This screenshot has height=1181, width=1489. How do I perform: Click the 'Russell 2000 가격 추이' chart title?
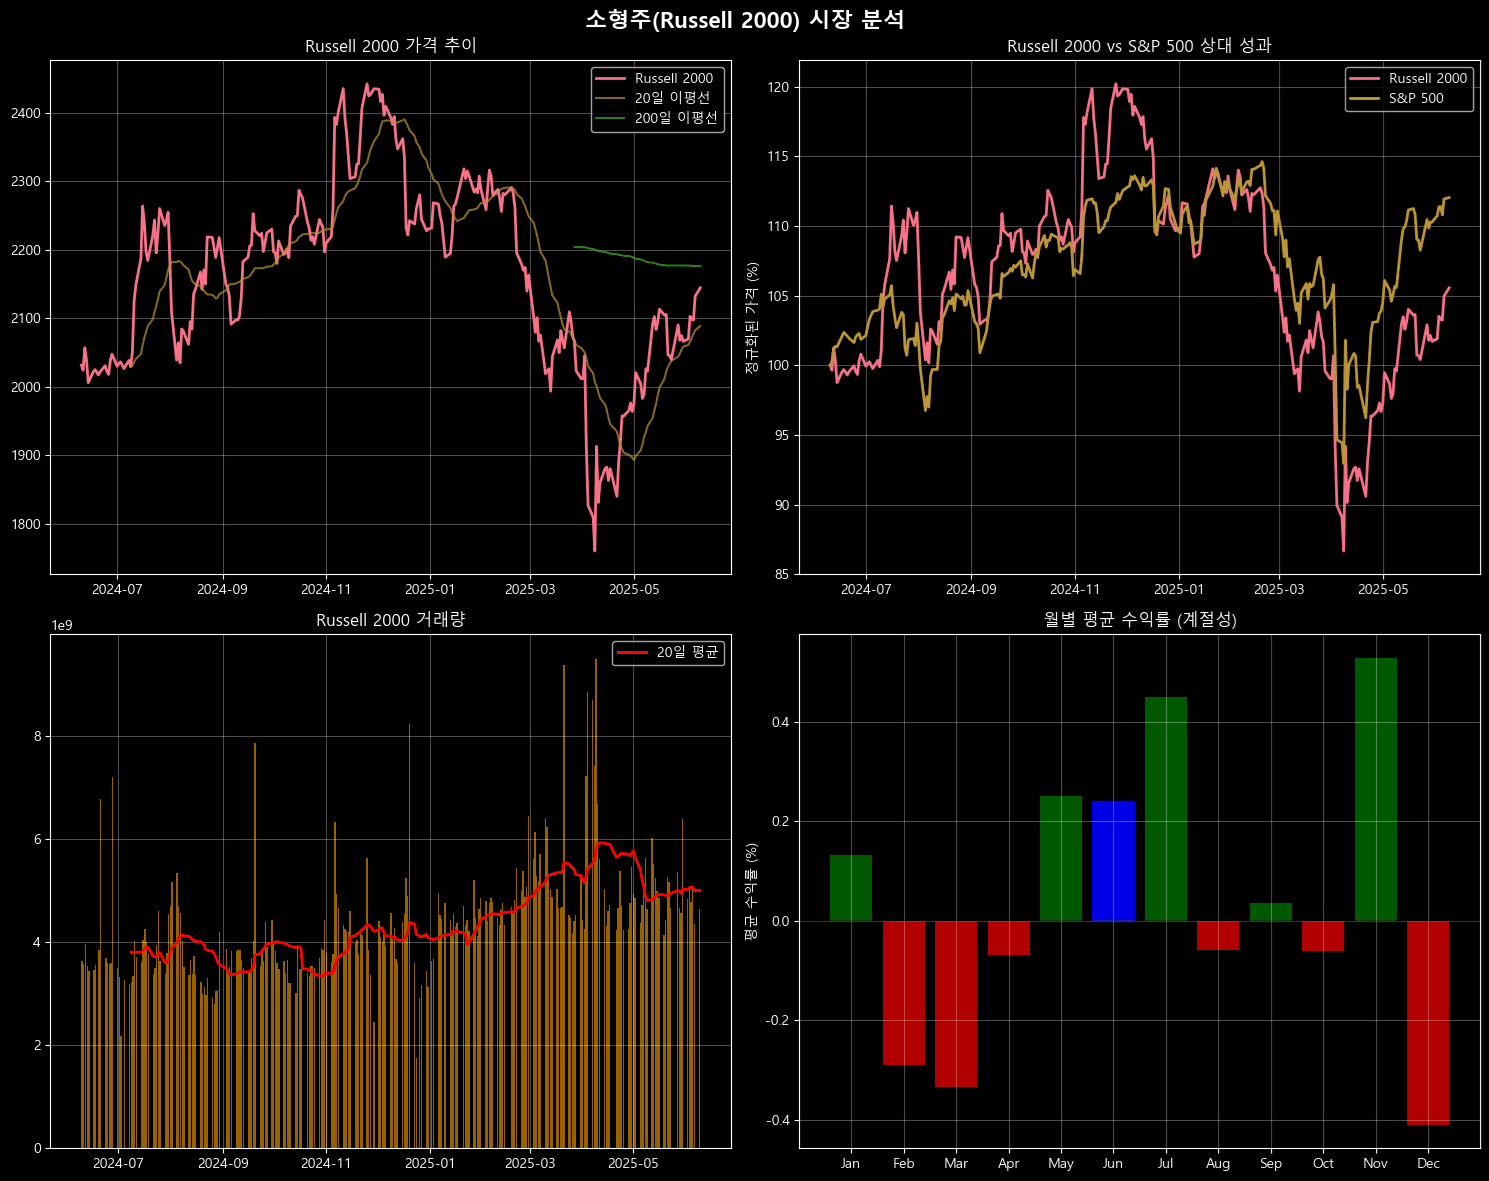pos(390,46)
